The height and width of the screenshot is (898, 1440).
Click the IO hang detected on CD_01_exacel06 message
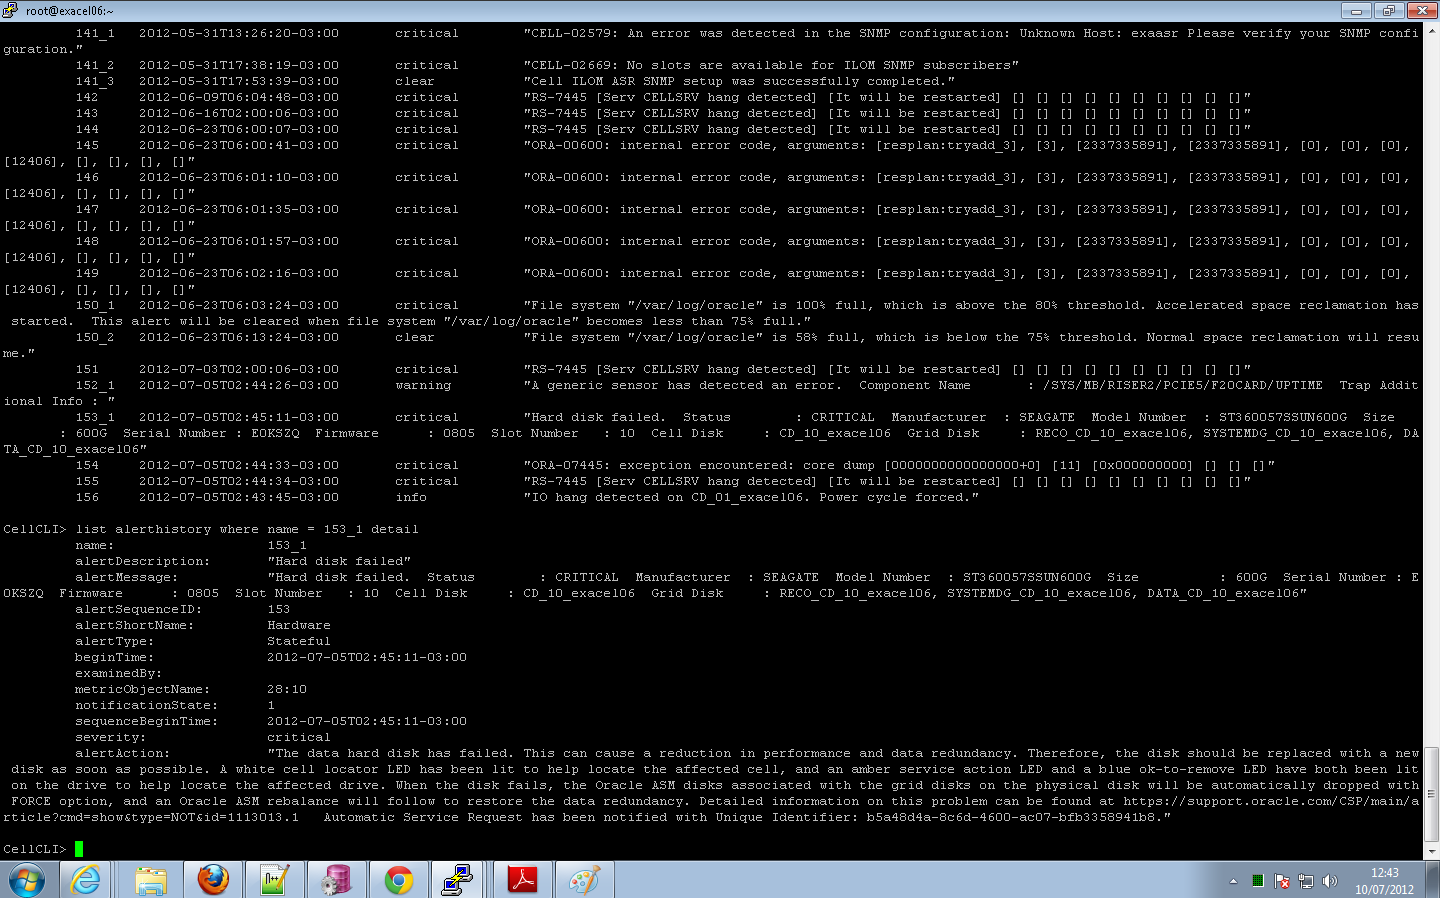(751, 497)
